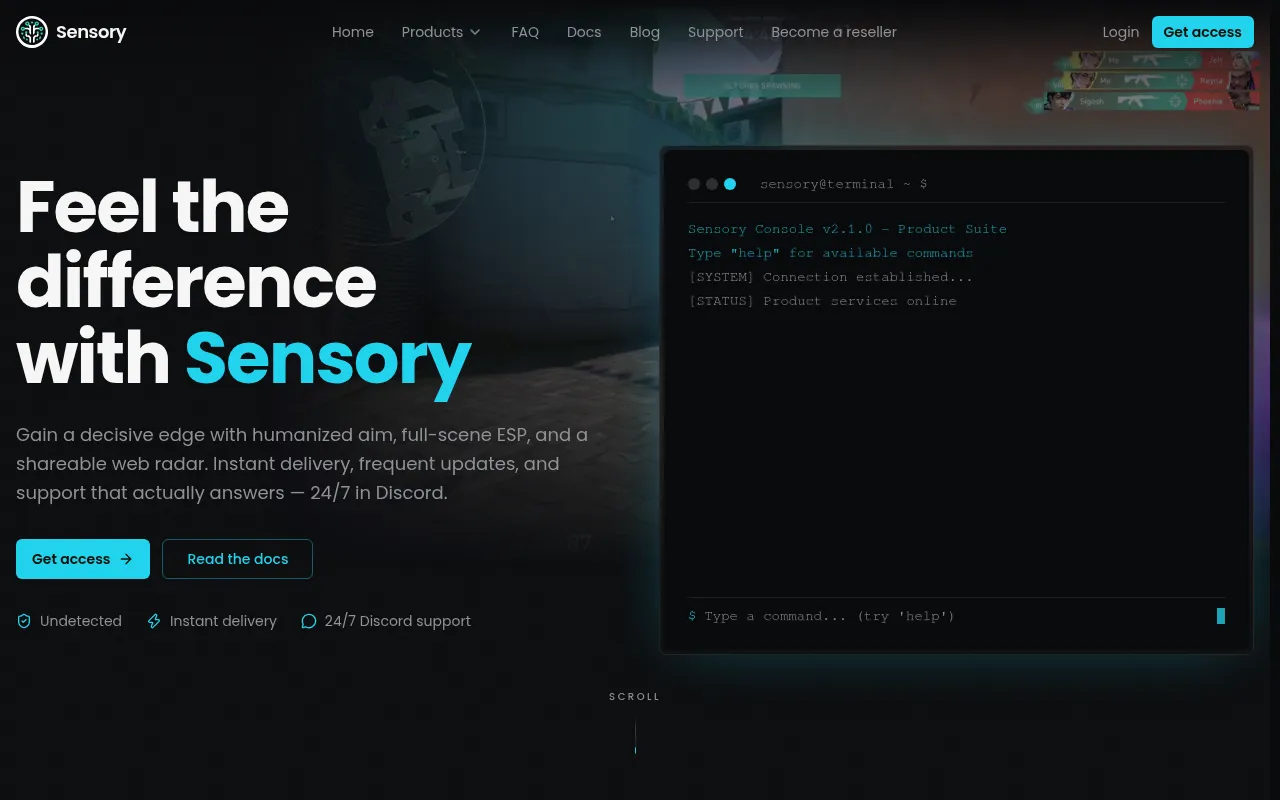Click the Sensory brain logo icon
Screen dimensions: 1280x800
[32, 32]
